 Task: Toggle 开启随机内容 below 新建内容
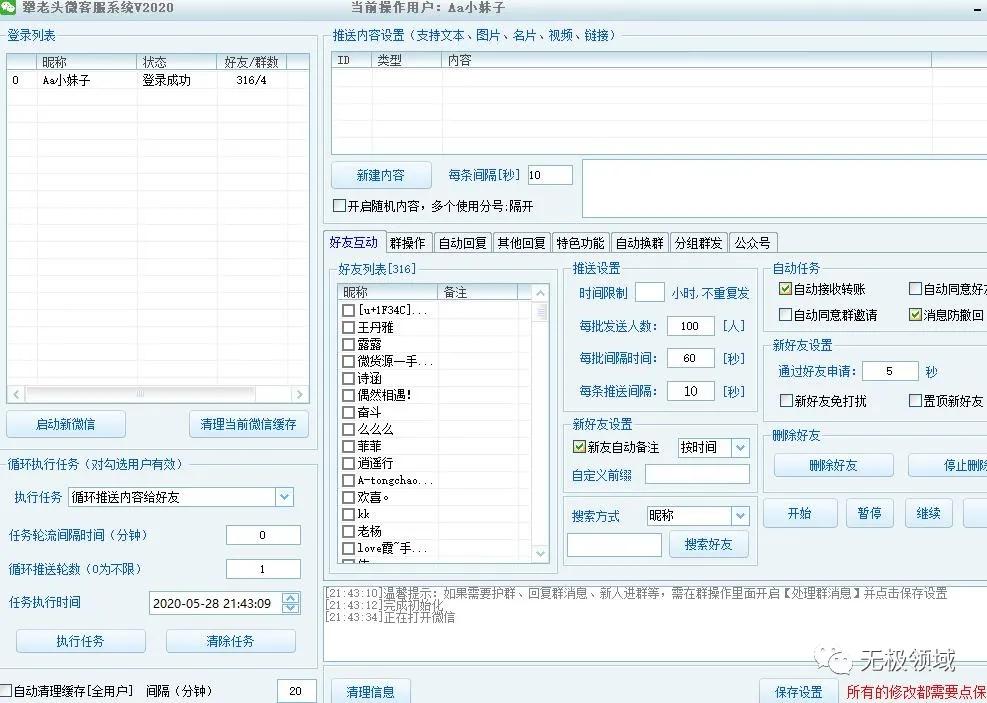pos(340,206)
